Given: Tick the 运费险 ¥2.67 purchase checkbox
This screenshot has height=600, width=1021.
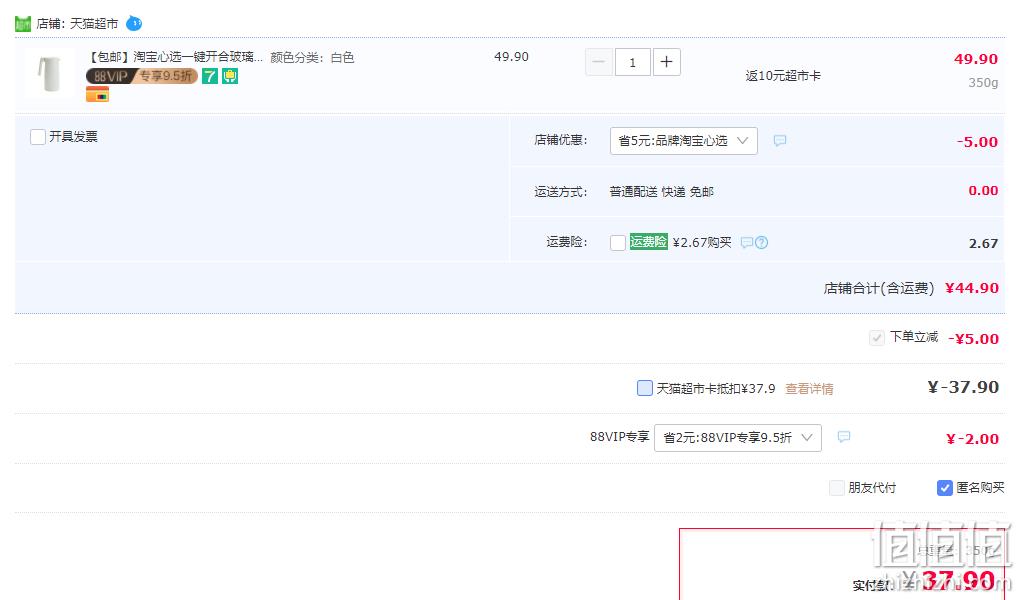Looking at the screenshot, I should coord(618,243).
